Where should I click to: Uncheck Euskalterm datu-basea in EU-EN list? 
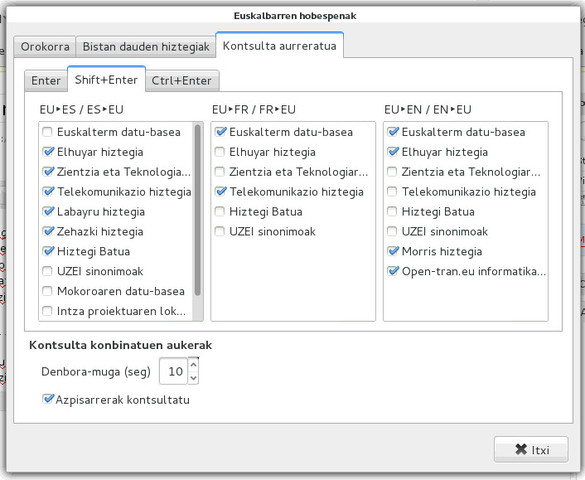click(392, 132)
